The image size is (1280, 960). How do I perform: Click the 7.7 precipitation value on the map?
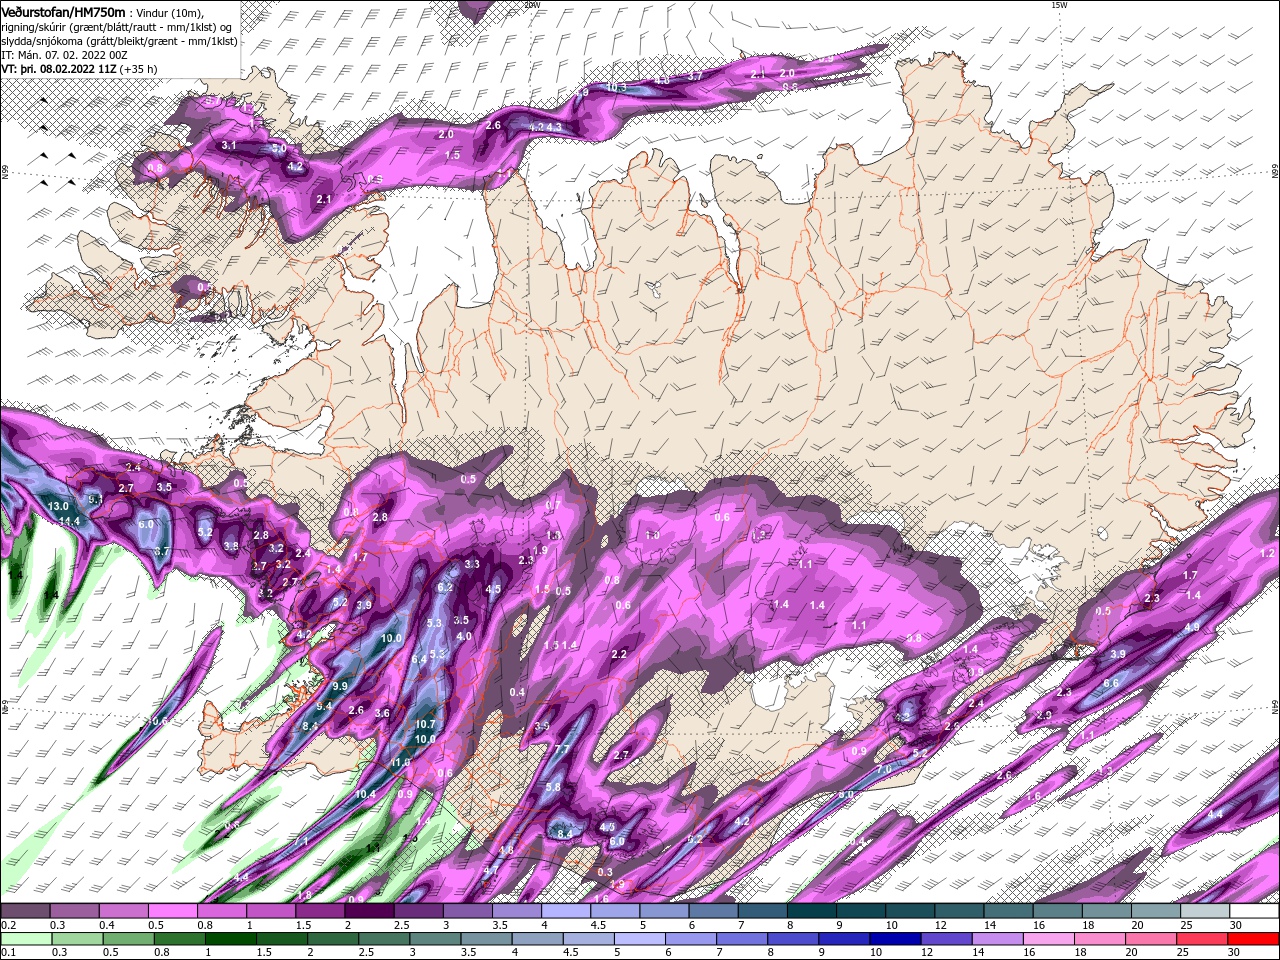pyautogui.click(x=562, y=749)
